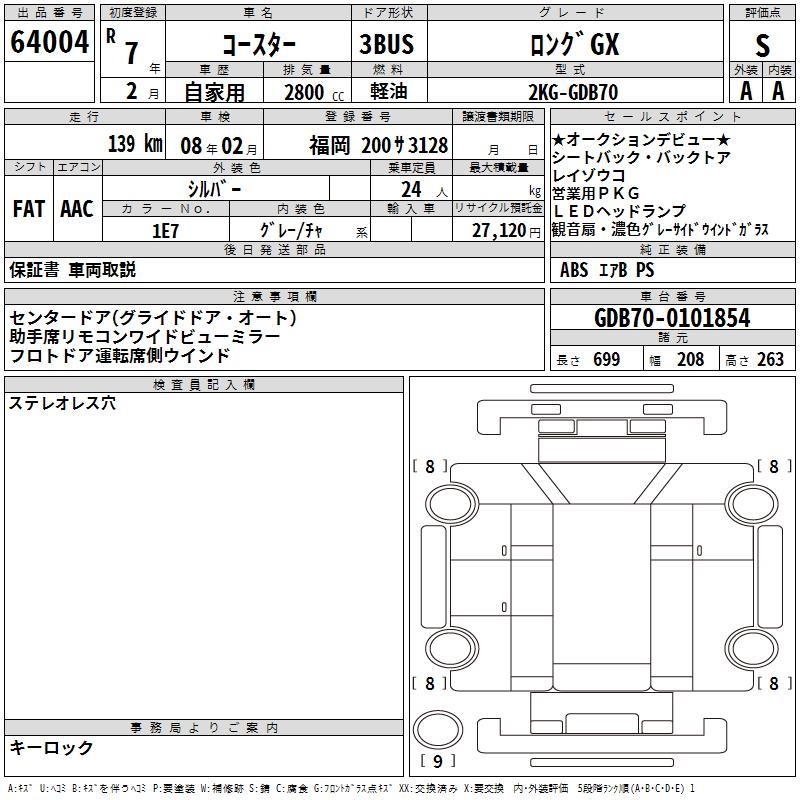Select the 営業用PKG sales point
The image size is (800, 800).
[596, 193]
